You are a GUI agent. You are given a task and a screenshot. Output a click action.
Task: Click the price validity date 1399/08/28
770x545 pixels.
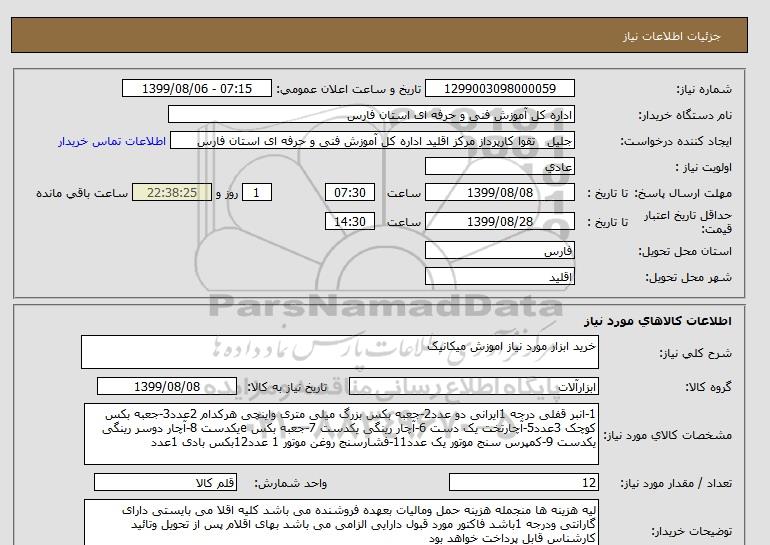point(499,222)
